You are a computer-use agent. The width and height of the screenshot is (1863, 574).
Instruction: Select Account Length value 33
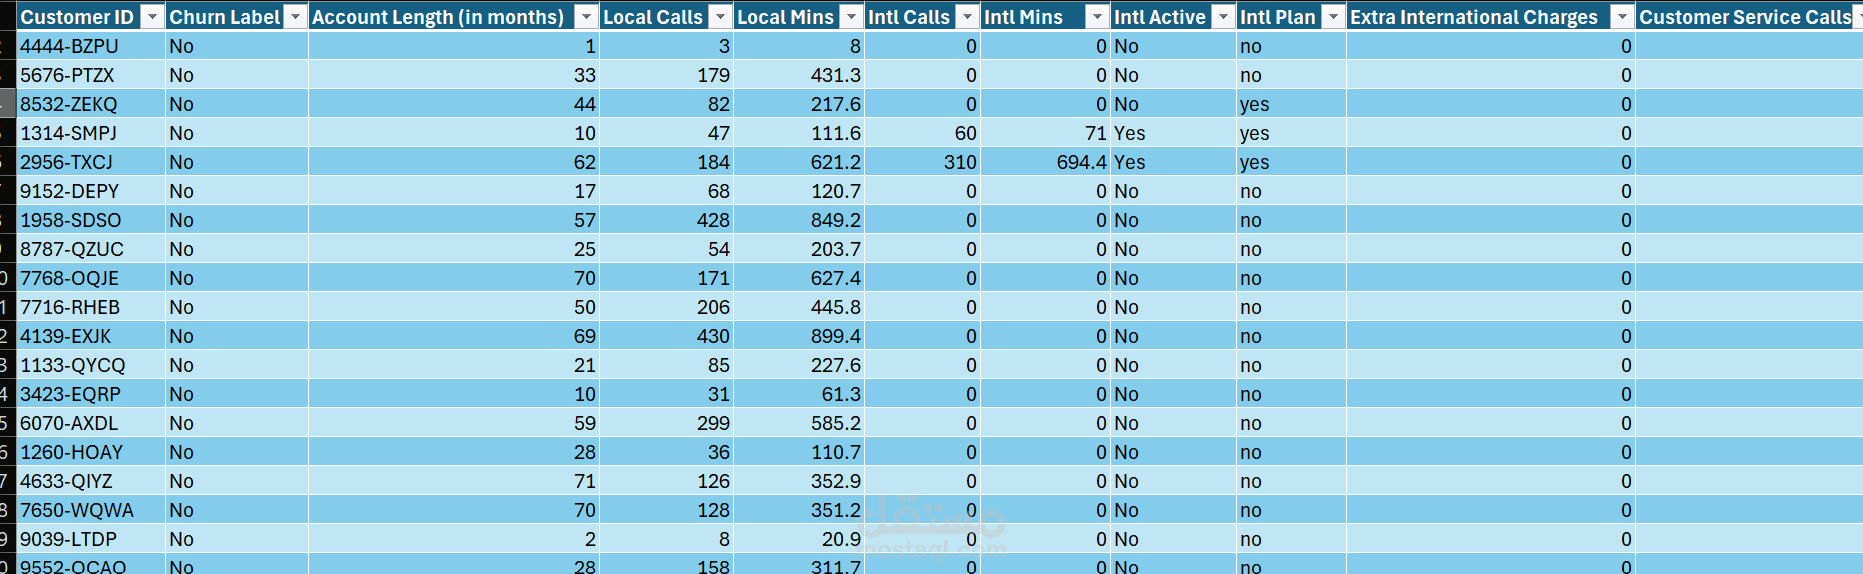point(453,75)
